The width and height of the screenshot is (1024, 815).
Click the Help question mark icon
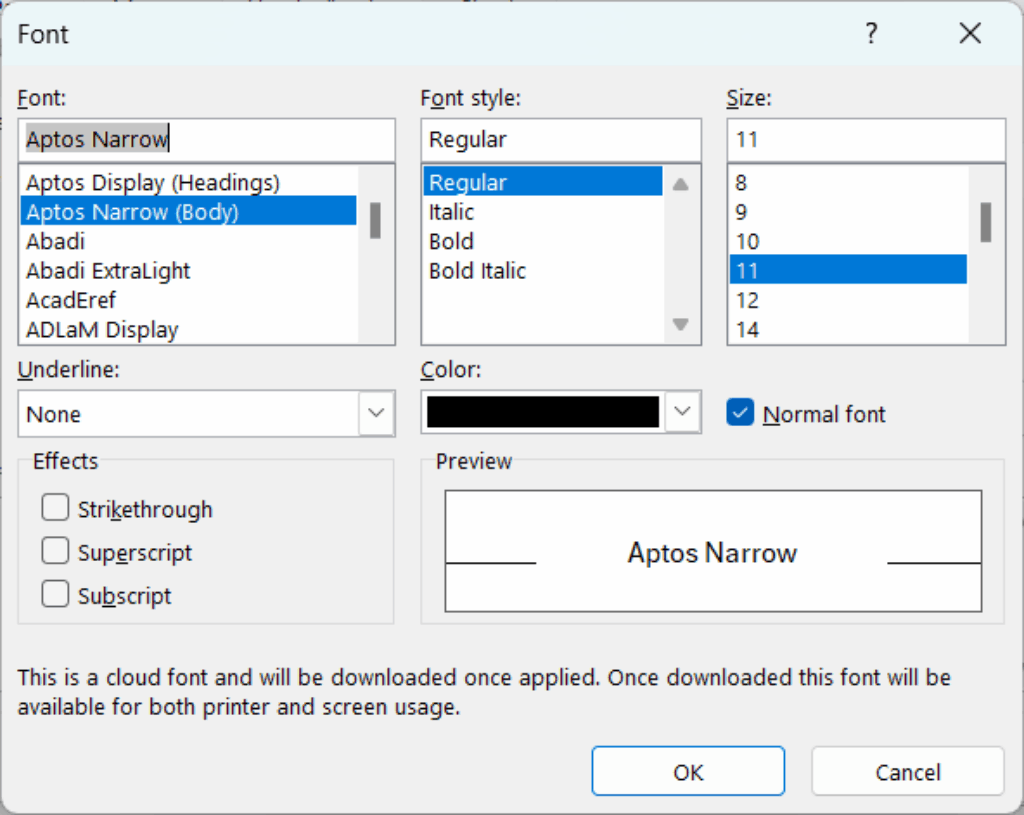coord(871,33)
